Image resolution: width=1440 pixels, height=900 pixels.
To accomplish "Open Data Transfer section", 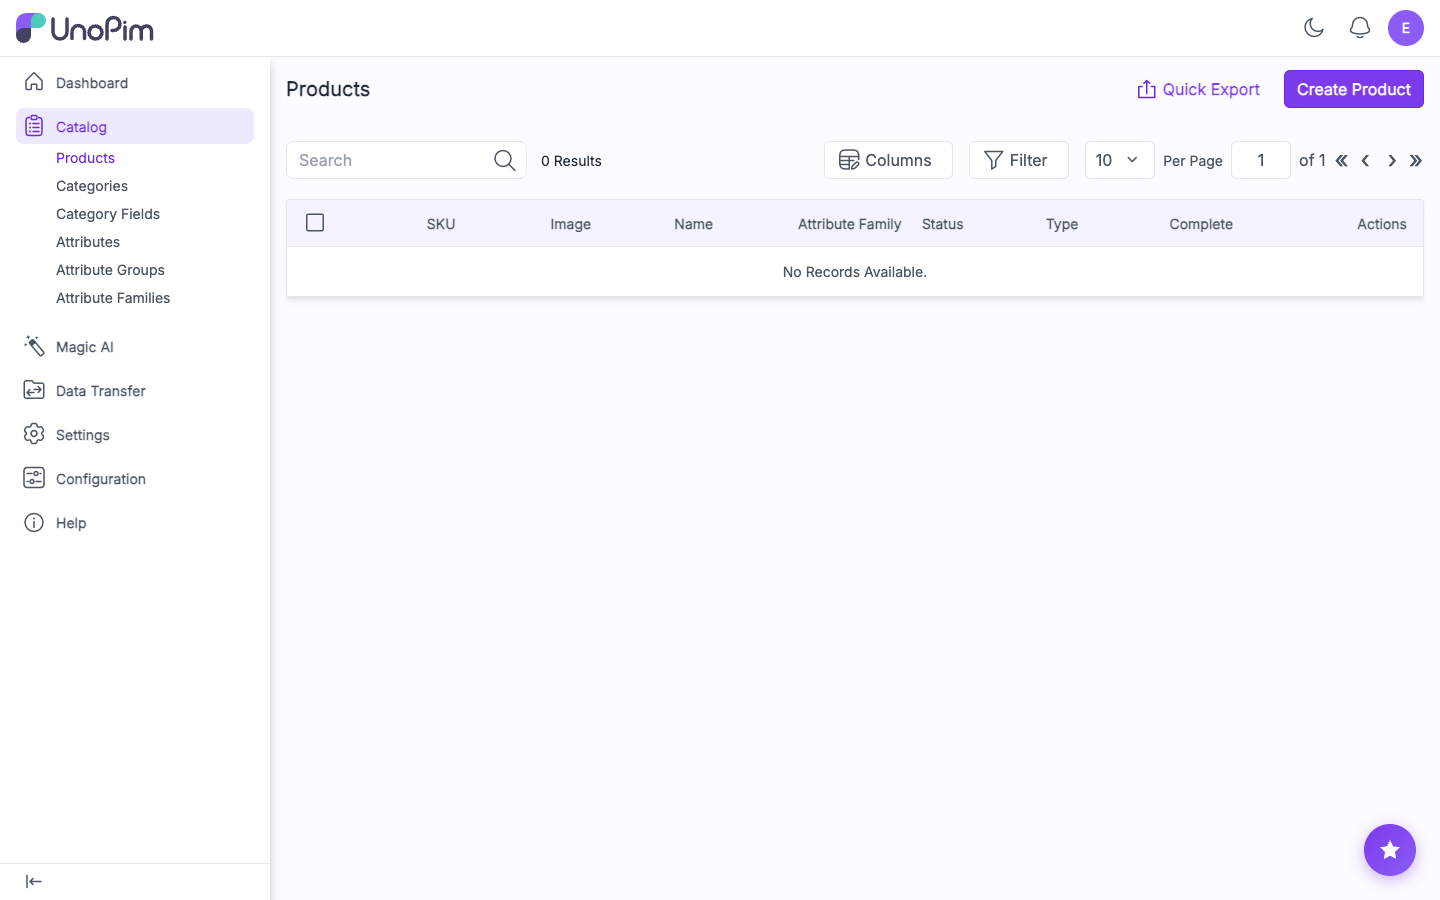I will pyautogui.click(x=135, y=391).
